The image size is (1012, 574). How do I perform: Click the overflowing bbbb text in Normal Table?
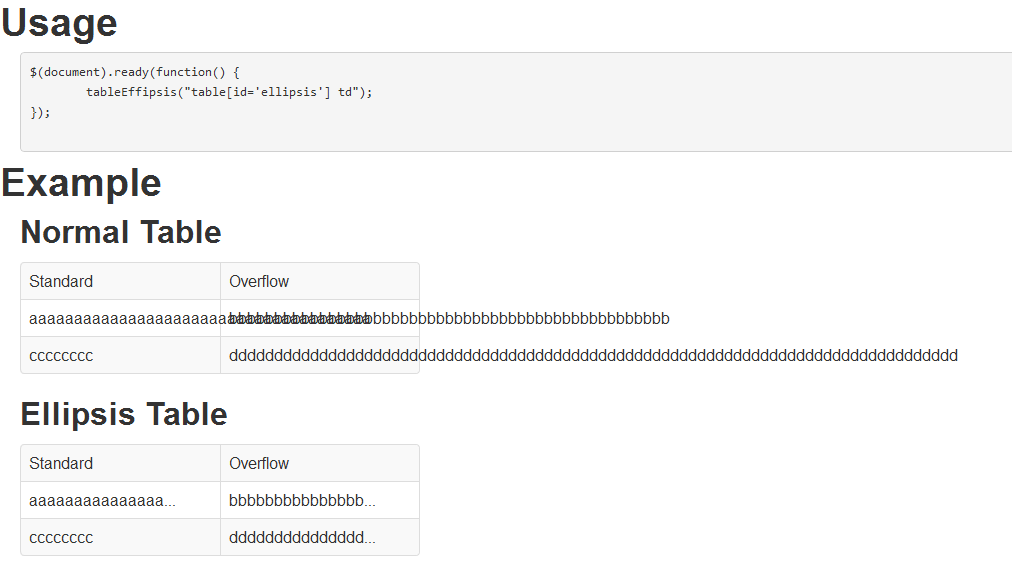coord(520,319)
